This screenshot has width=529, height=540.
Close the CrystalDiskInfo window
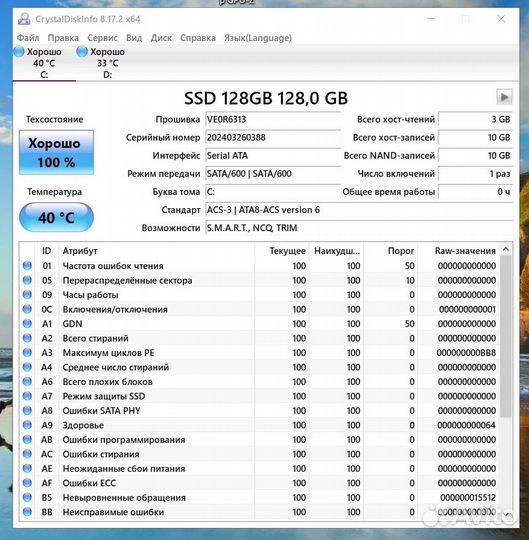click(x=501, y=19)
